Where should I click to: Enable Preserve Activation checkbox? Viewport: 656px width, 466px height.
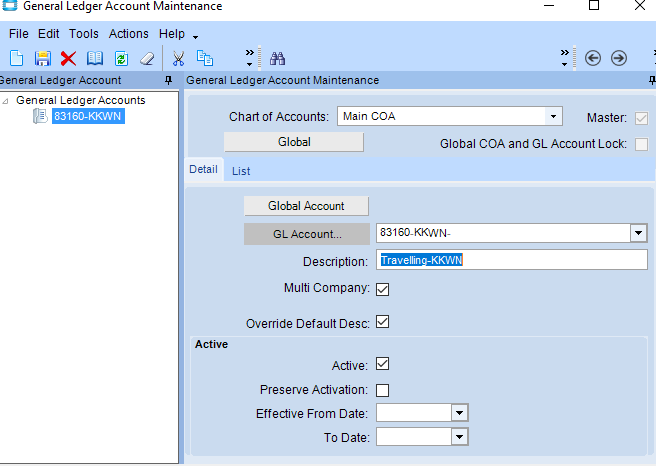tap(382, 390)
